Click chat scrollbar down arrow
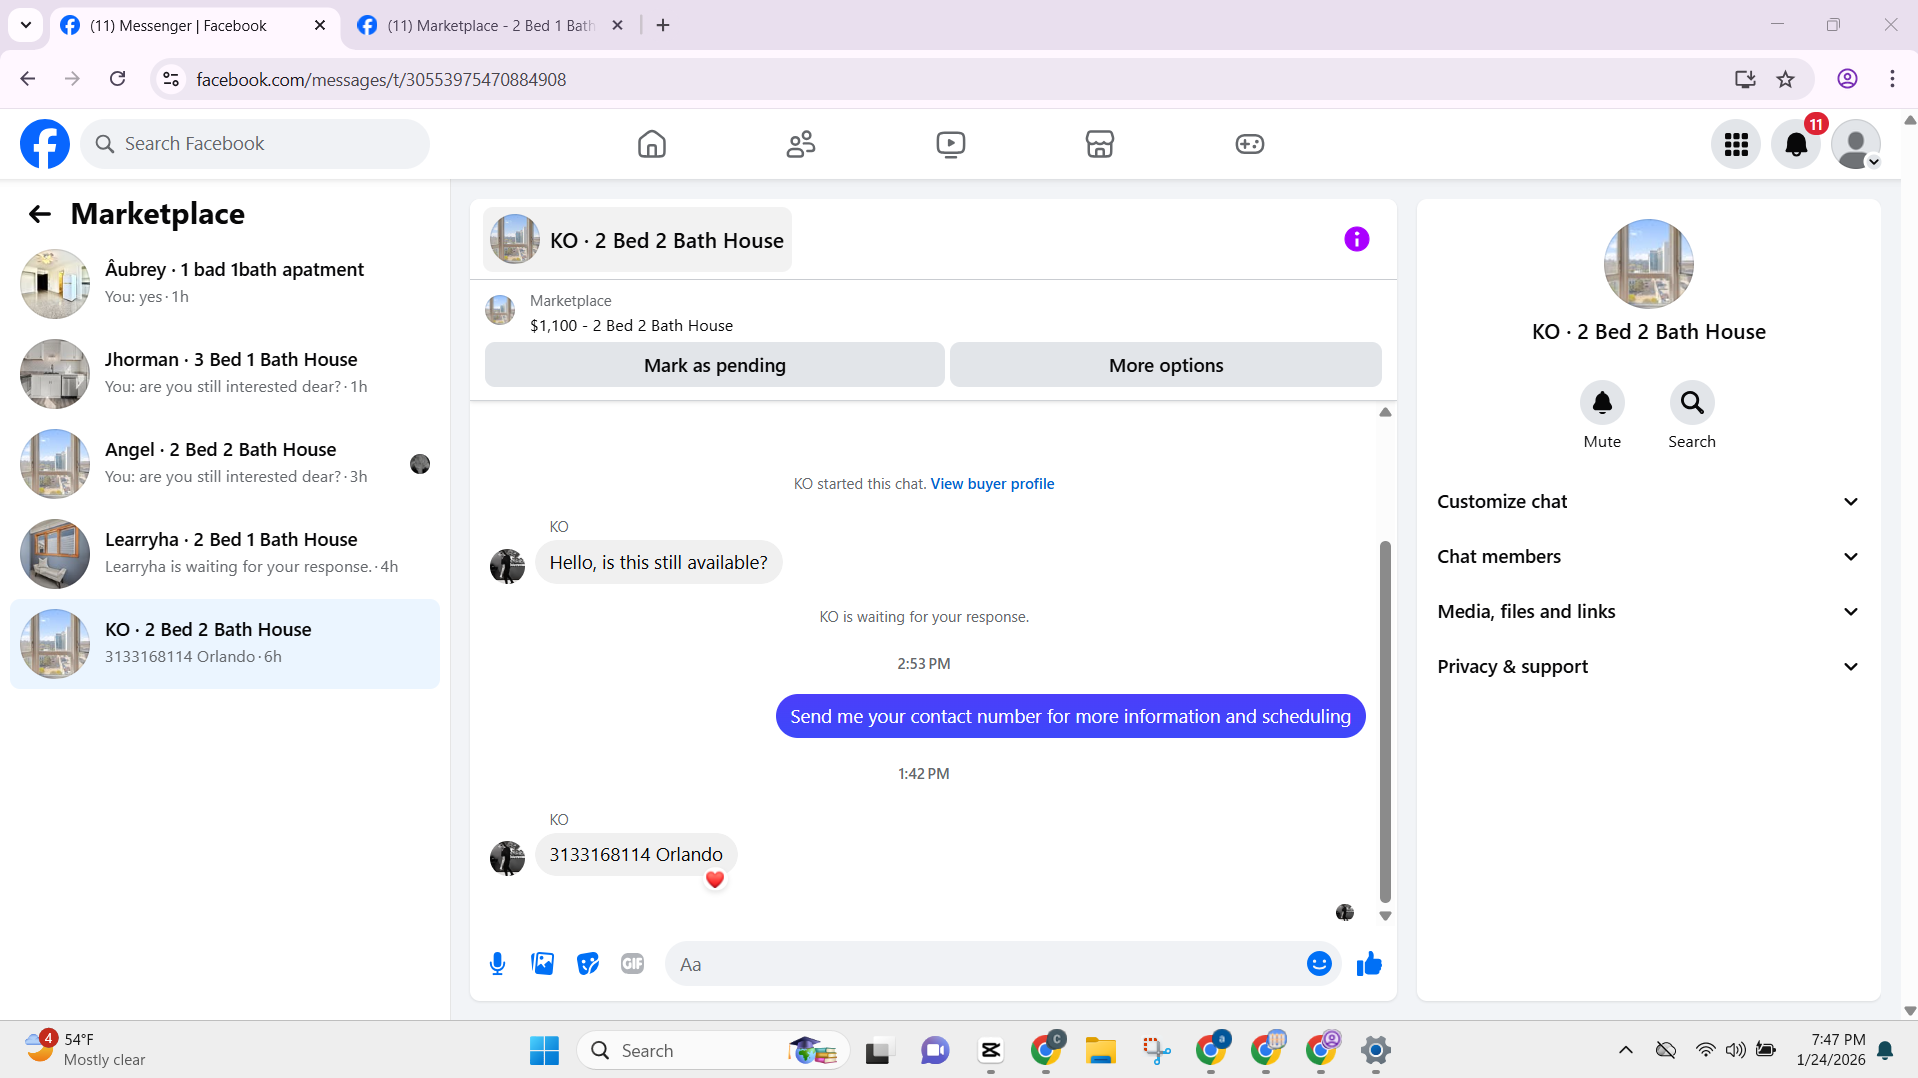 (x=1385, y=915)
